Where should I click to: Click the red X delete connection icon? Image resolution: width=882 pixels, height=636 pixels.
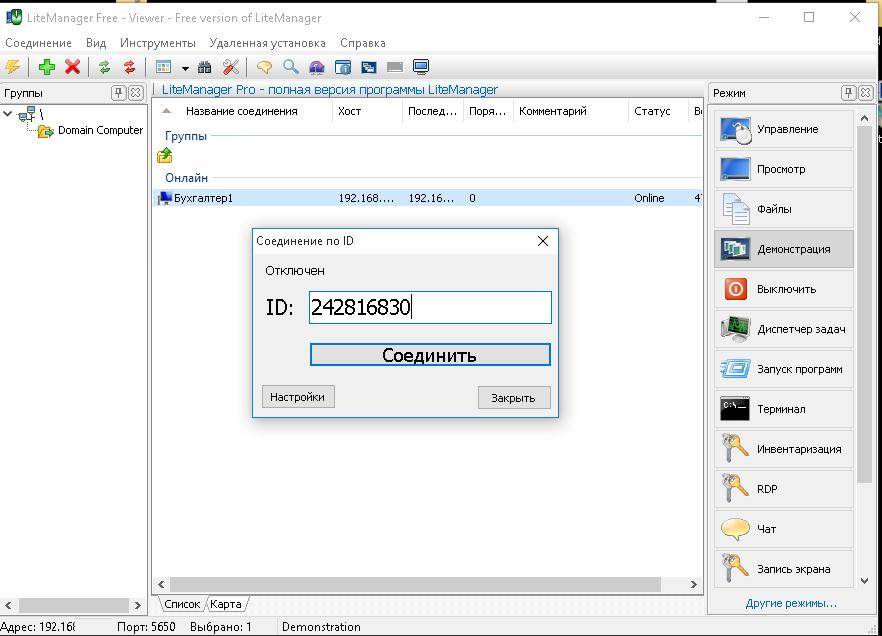[x=72, y=67]
